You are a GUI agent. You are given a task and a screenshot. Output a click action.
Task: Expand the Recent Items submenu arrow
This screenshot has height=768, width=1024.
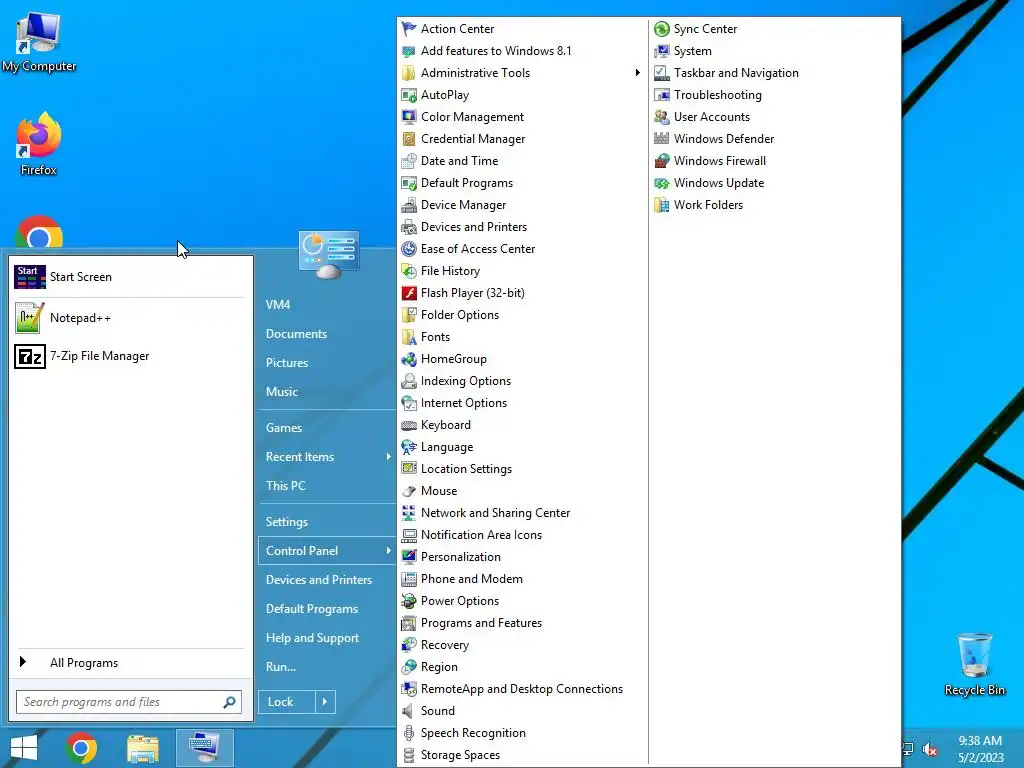pos(389,456)
